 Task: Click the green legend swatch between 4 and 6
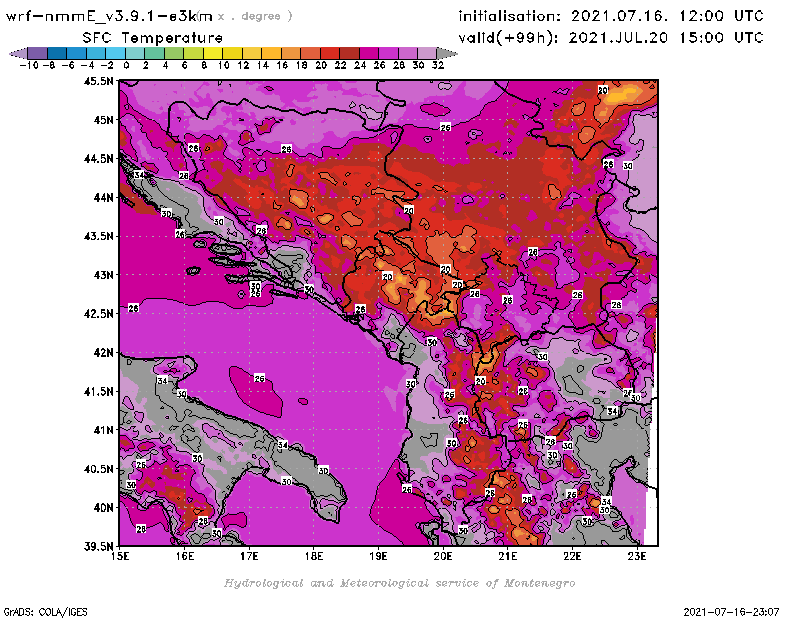coord(174,54)
